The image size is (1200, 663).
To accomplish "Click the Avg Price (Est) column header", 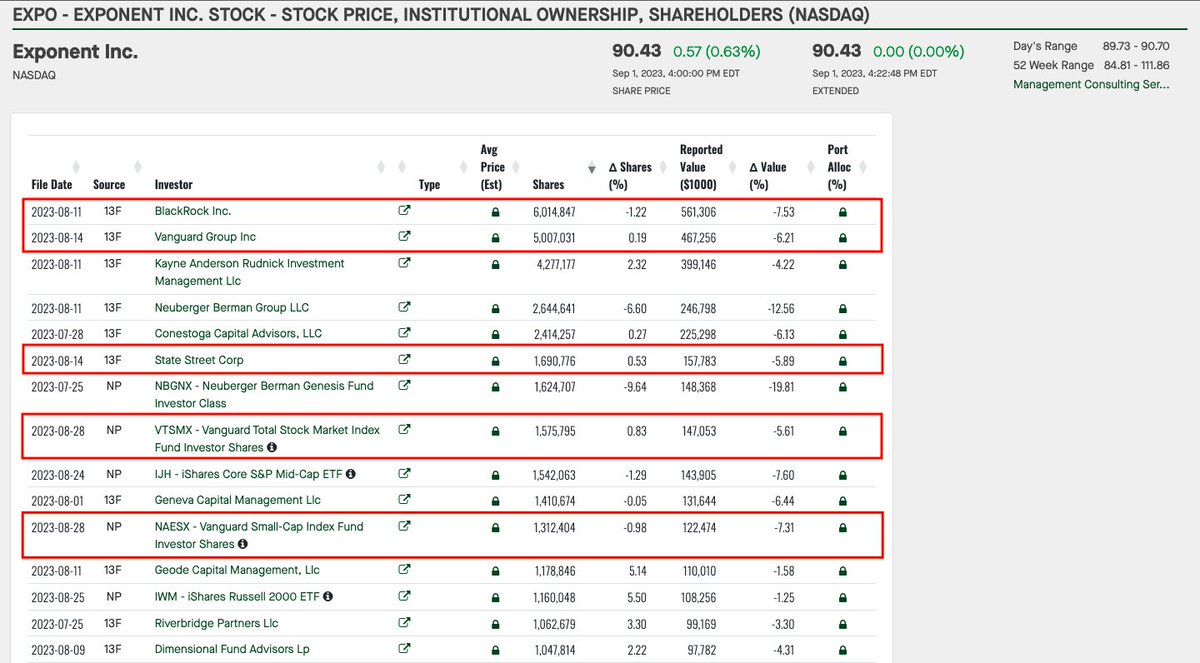I will (492, 167).
